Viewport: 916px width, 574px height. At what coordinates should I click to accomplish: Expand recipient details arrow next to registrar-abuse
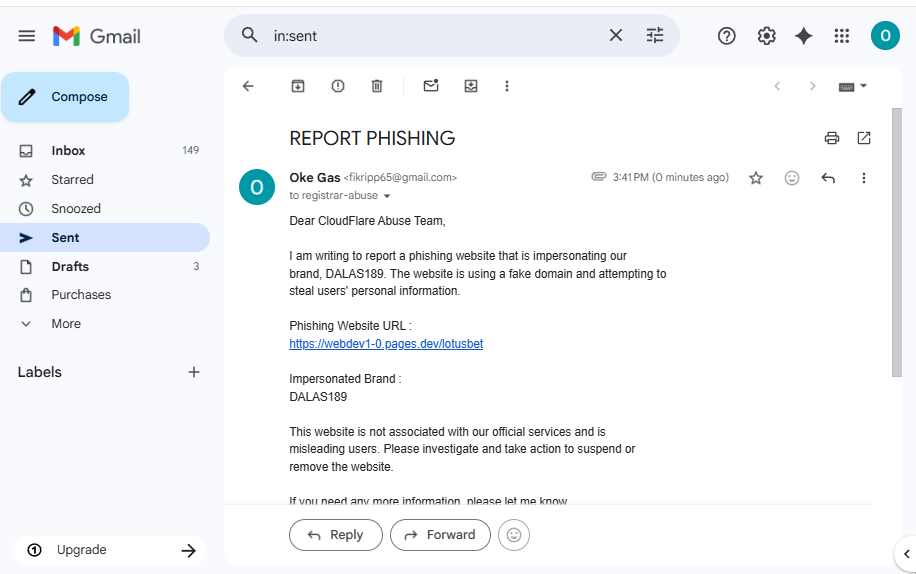[387, 197]
